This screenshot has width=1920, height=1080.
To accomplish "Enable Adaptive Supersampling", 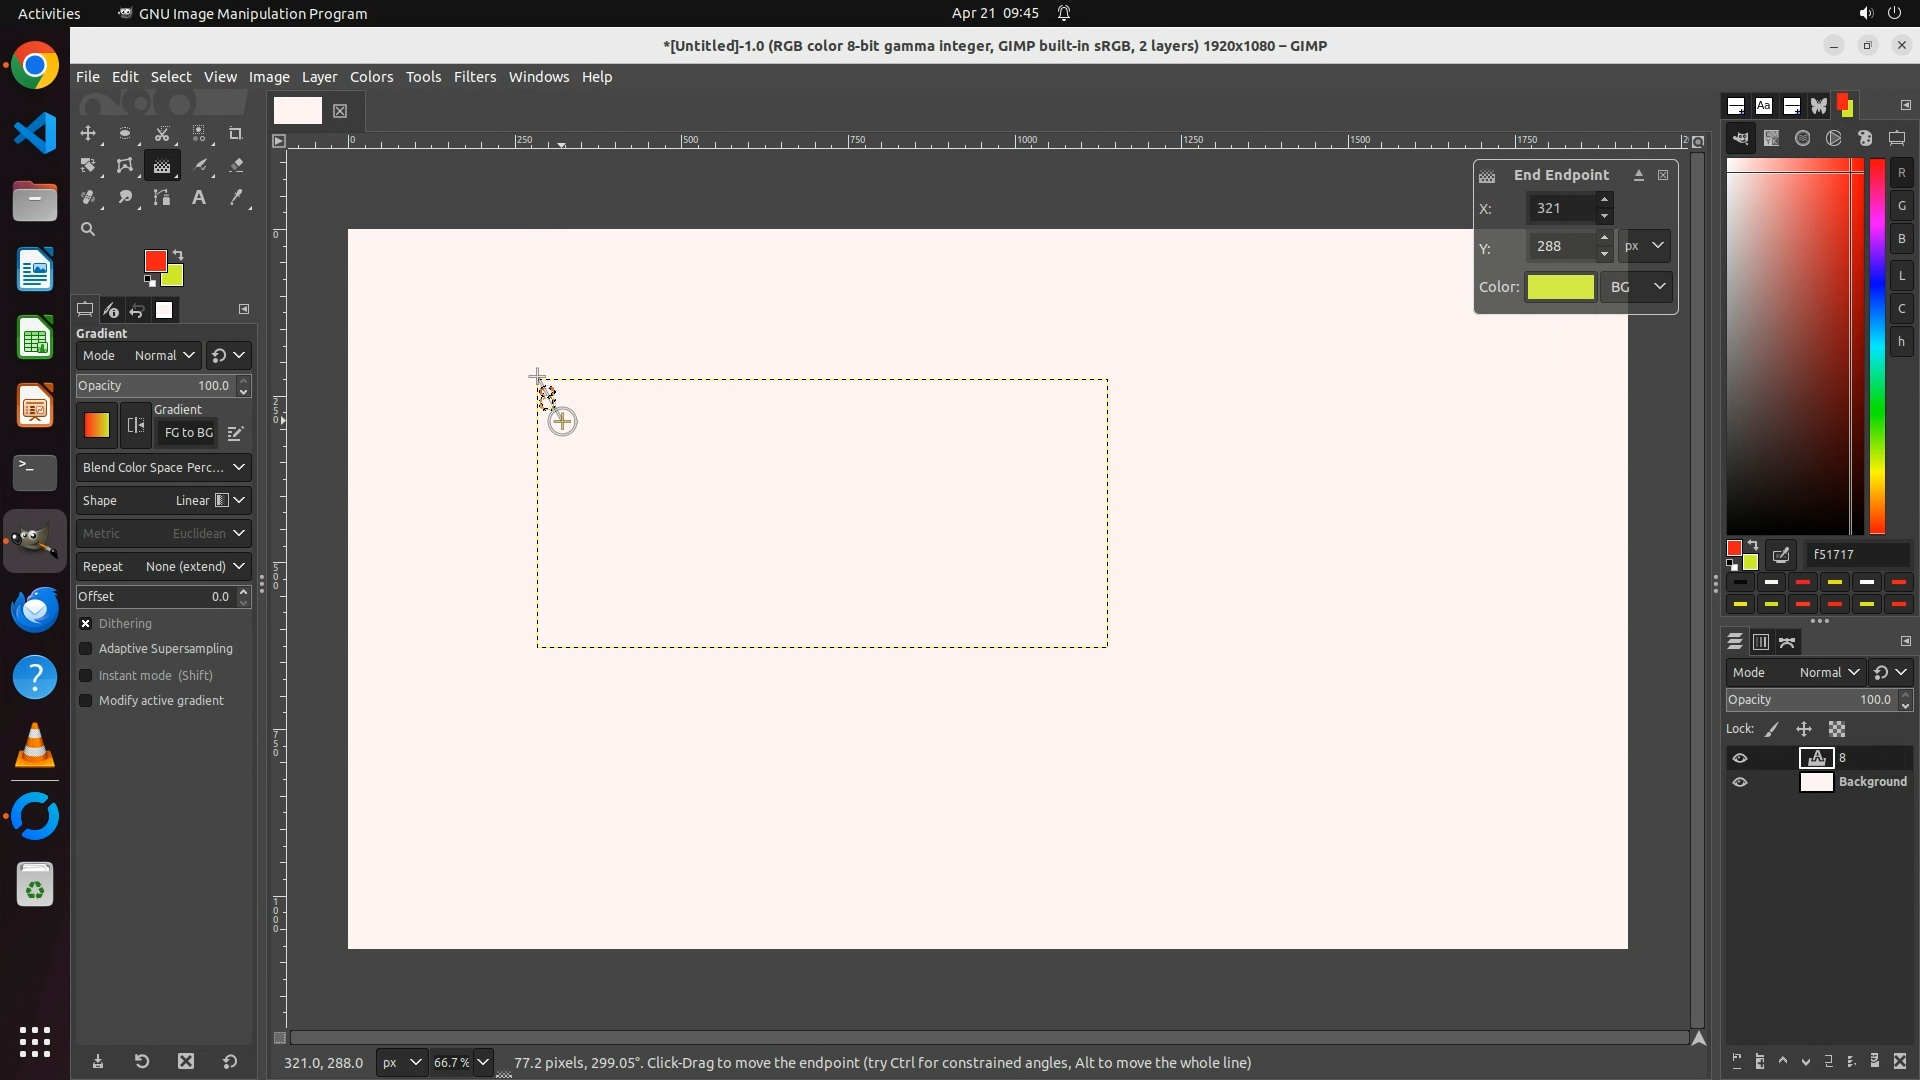I will 86,649.
